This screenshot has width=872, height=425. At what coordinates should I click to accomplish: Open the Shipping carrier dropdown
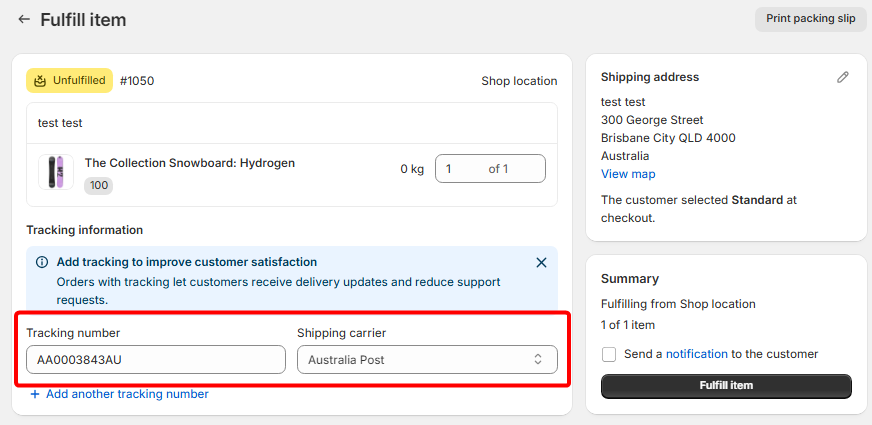[x=427, y=360]
